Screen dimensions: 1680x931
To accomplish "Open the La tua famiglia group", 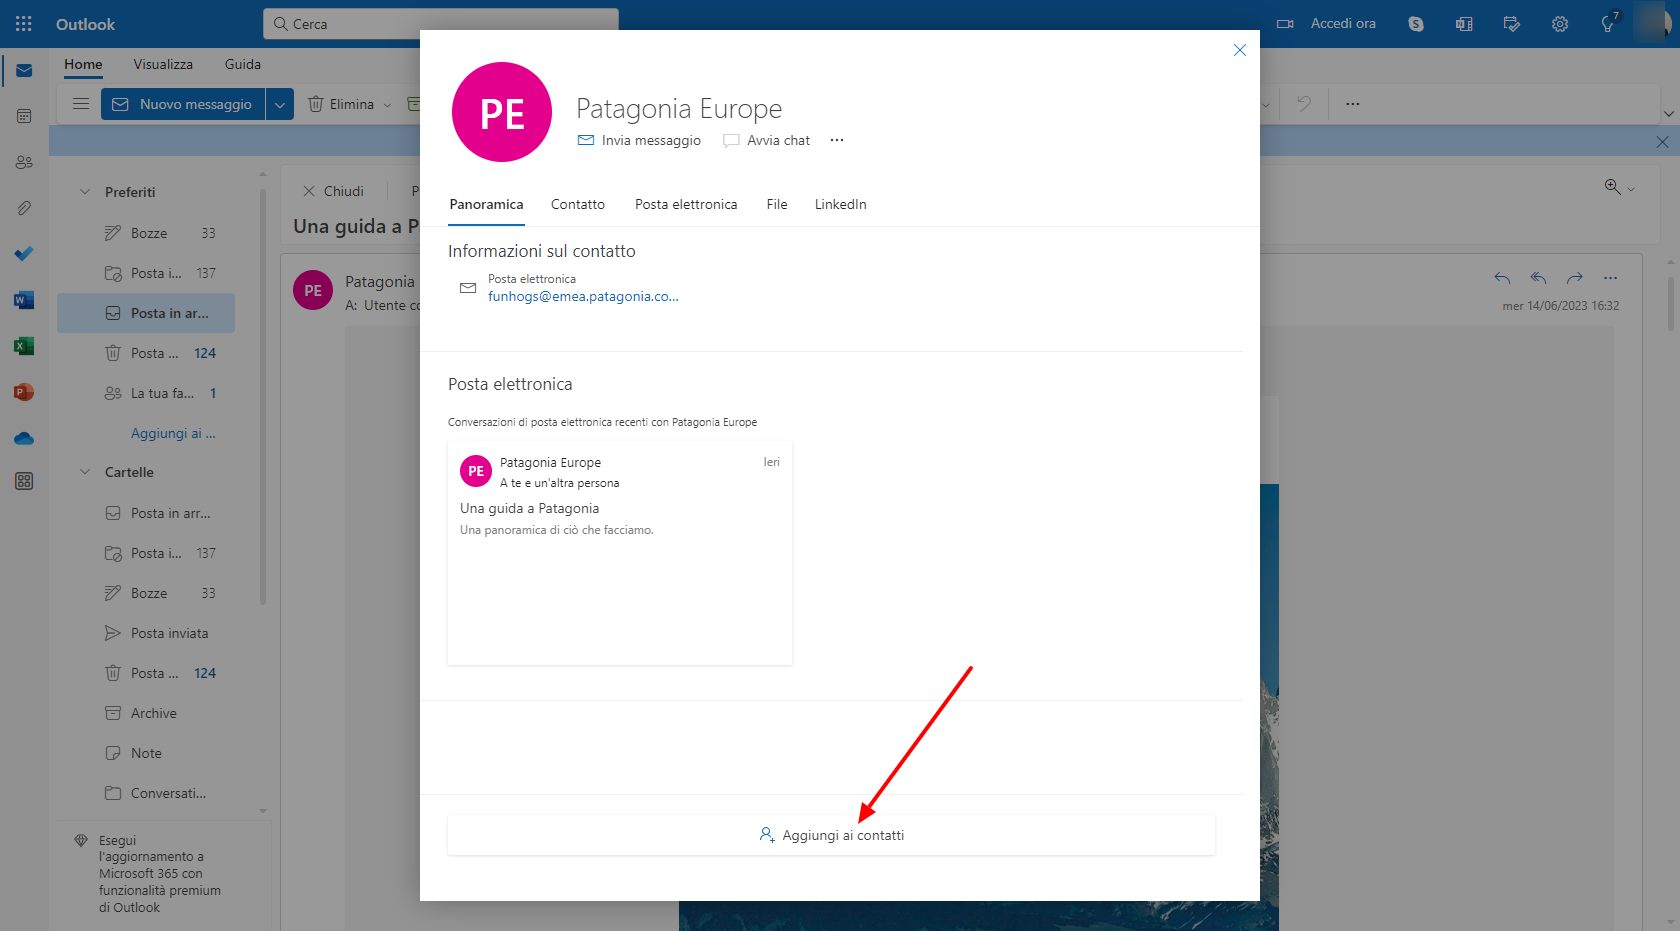I will [x=146, y=393].
